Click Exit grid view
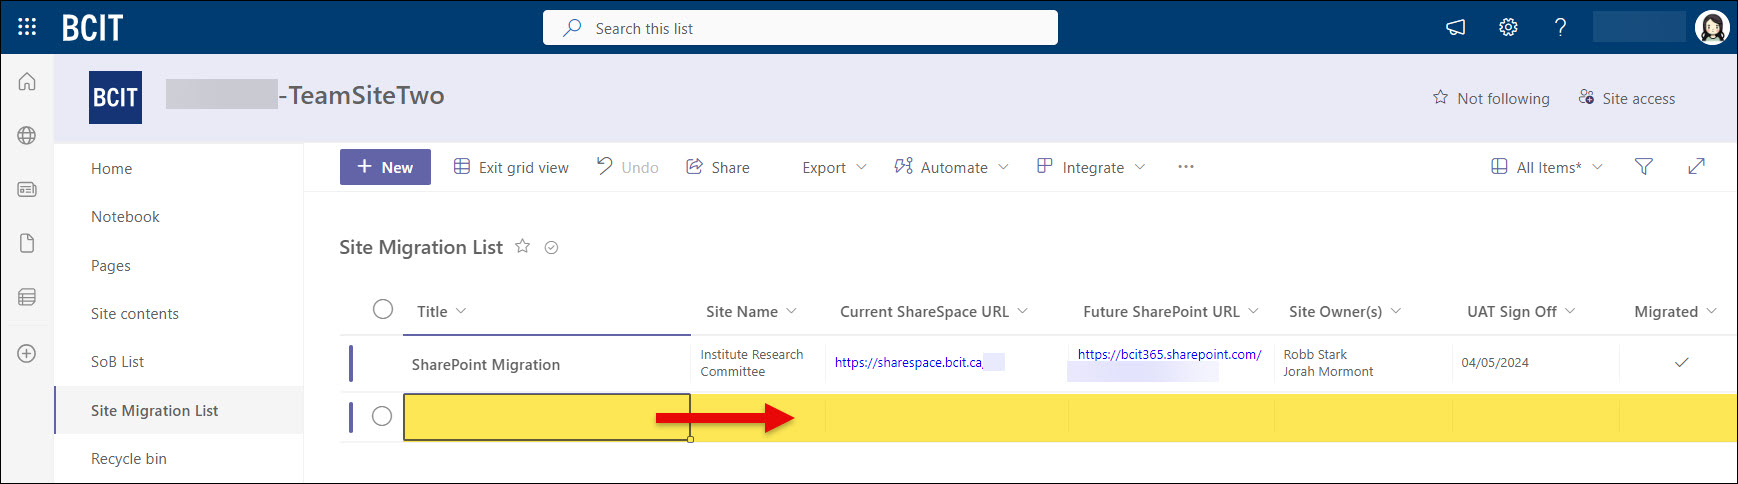 pyautogui.click(x=511, y=167)
